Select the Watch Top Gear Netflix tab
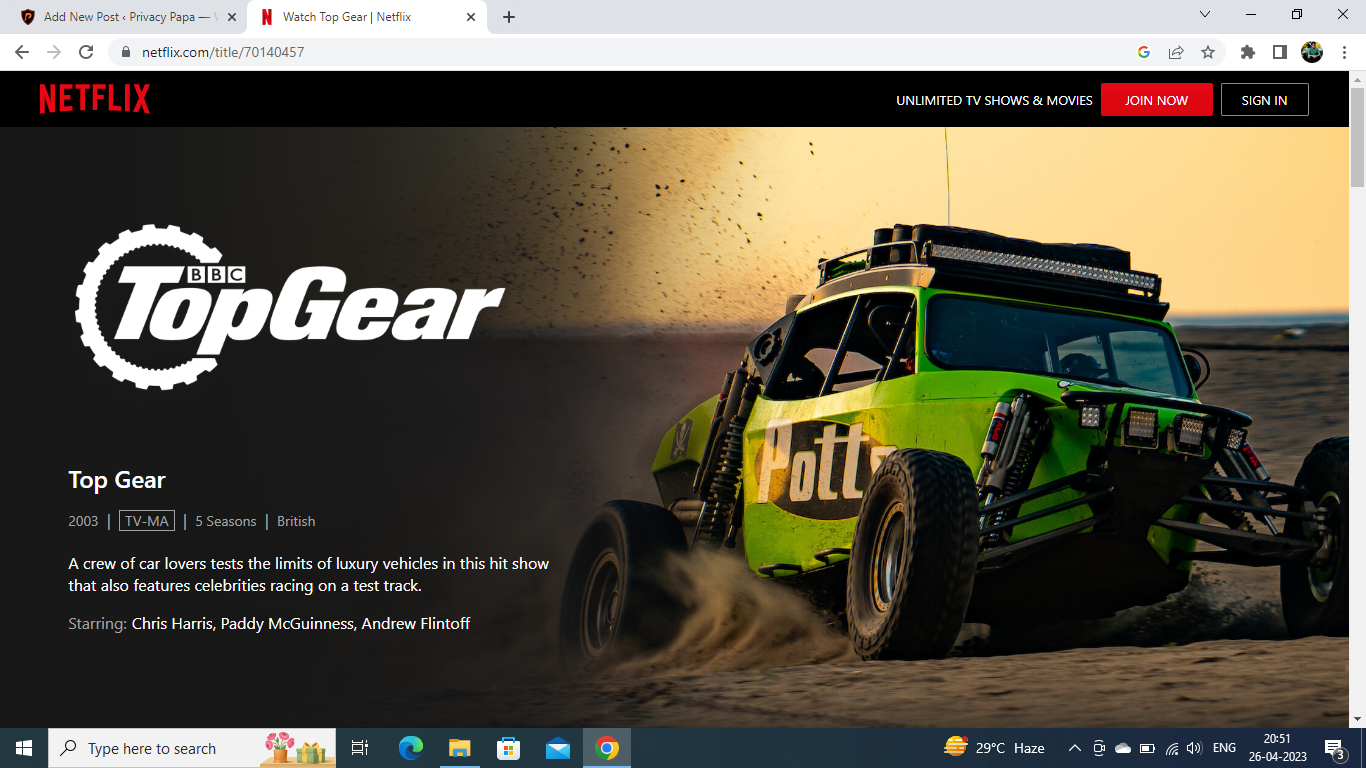Viewport: 1366px width, 768px height. click(x=368, y=17)
